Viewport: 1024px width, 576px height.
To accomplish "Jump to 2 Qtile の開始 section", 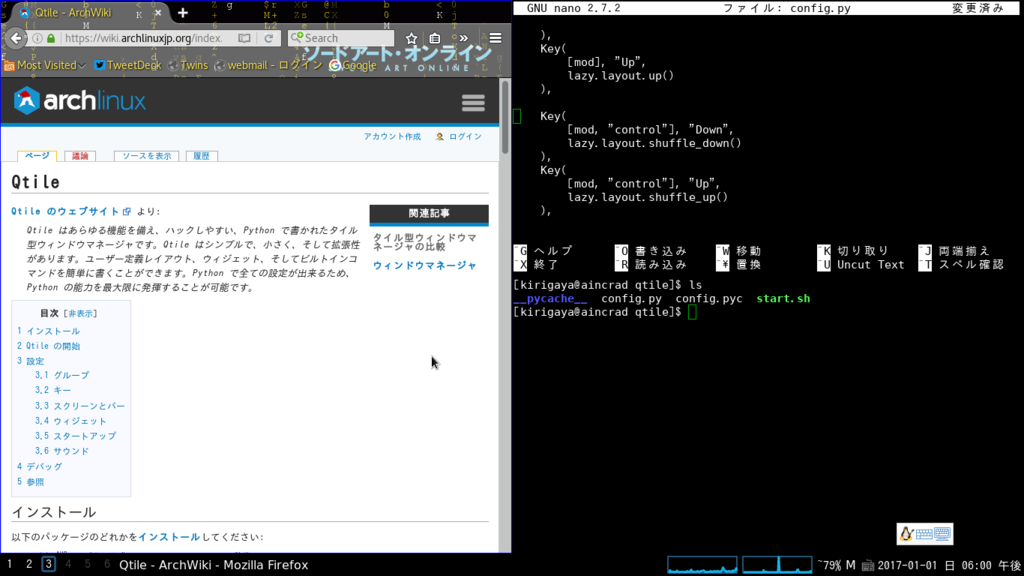I will pos(48,346).
